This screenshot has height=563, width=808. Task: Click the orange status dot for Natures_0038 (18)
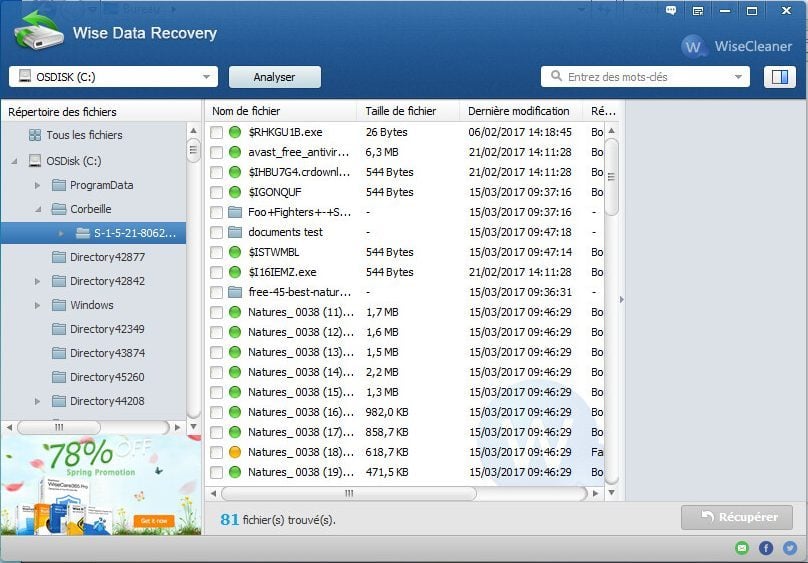point(235,452)
